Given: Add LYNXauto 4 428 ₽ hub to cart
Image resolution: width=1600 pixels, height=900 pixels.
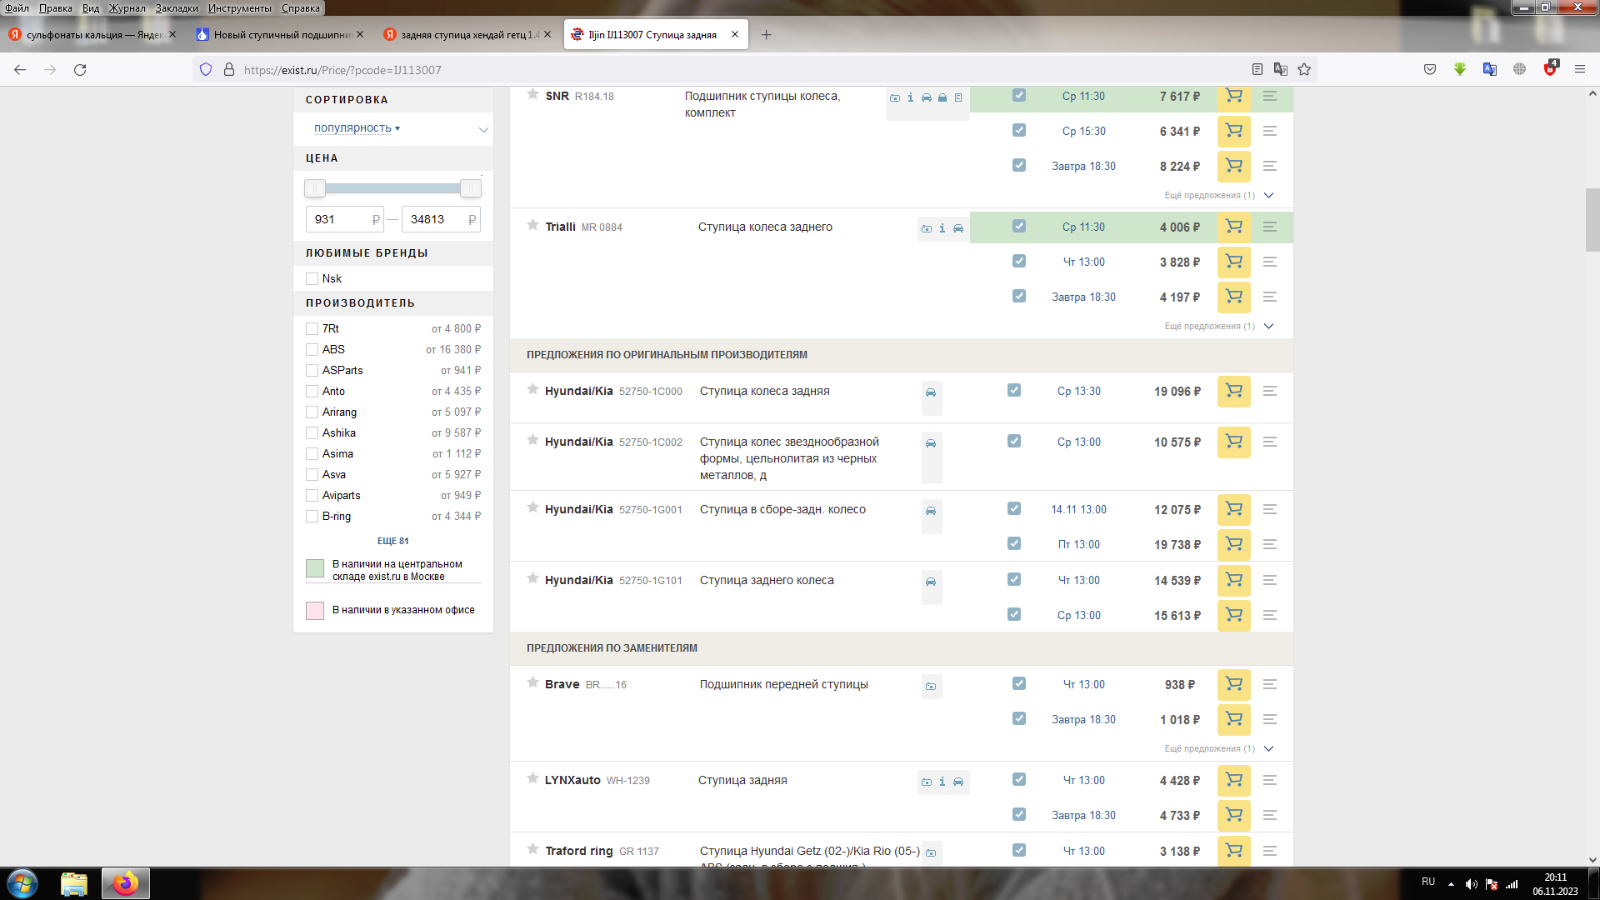Looking at the screenshot, I should (1234, 781).
